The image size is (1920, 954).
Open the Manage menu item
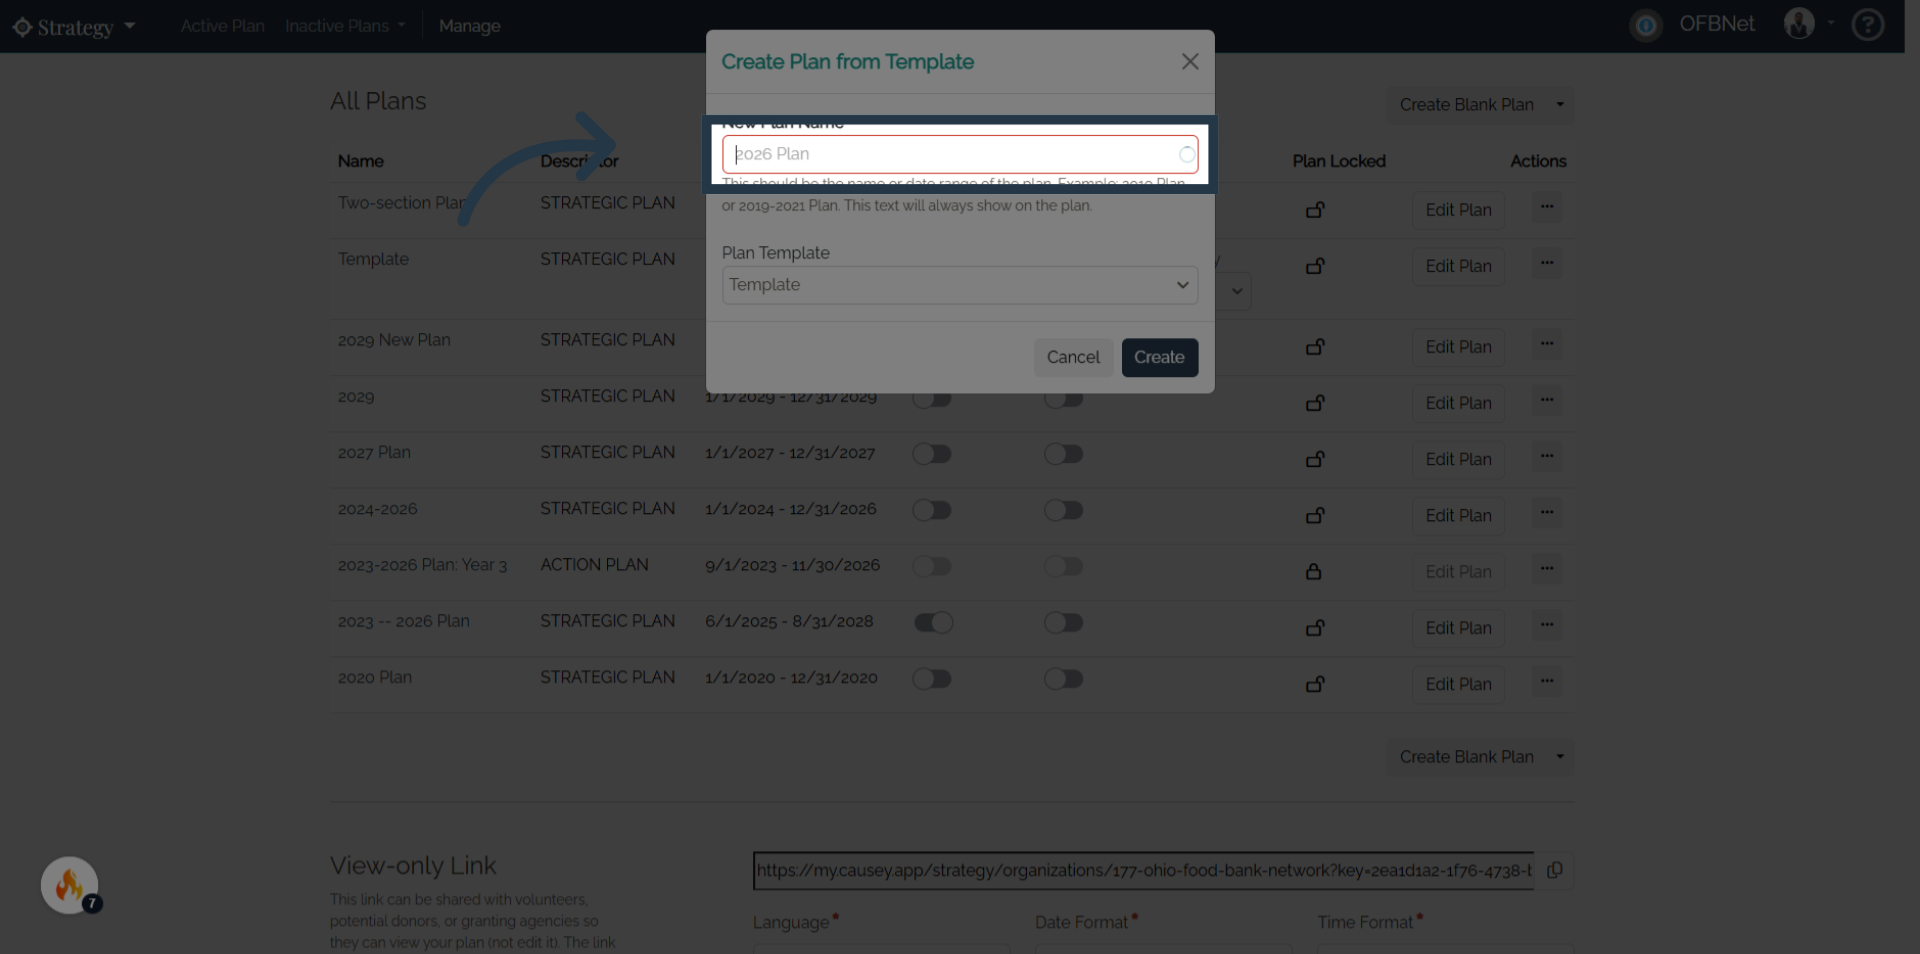470,26
